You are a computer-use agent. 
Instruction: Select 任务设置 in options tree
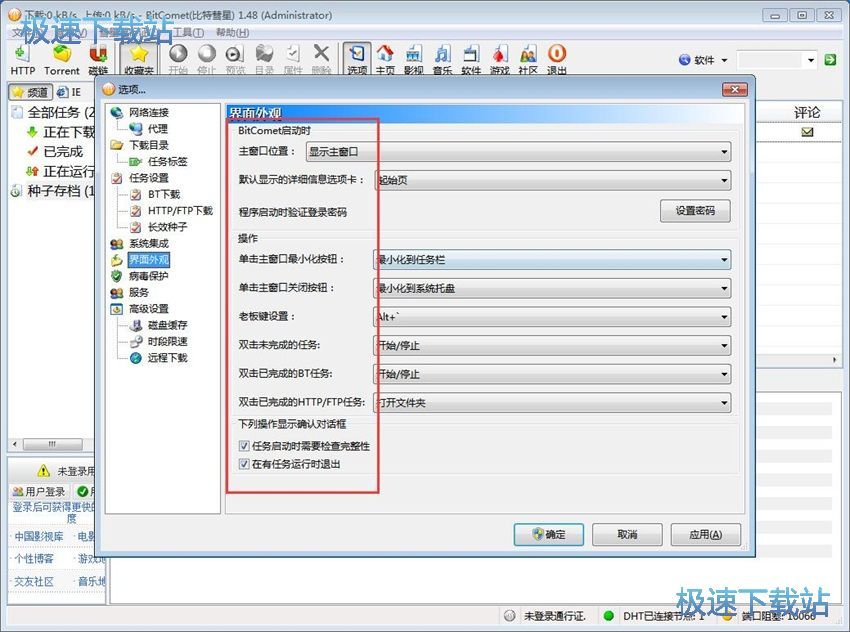[x=149, y=178]
